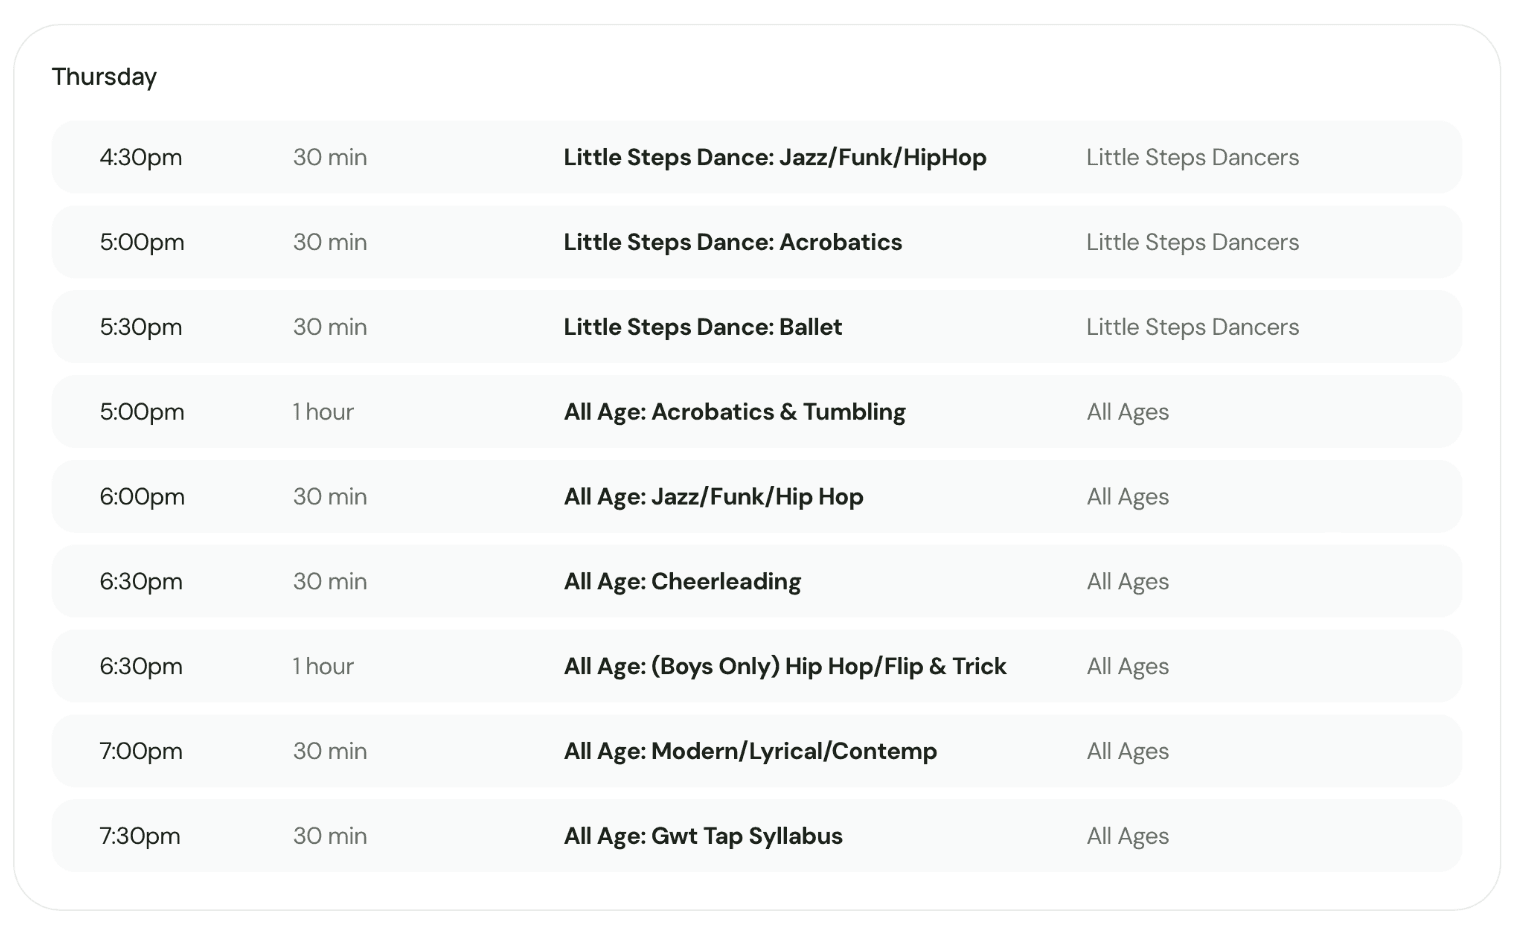Screen dimensions: 1514x928
Task: Click All Age: Acrobatics & Tumbling class
Action: 734,412
